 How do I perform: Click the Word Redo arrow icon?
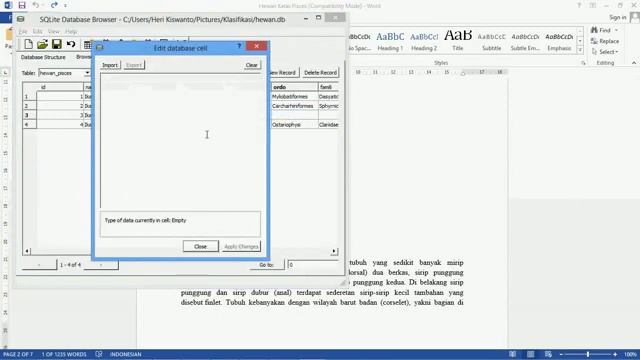click(54, 5)
